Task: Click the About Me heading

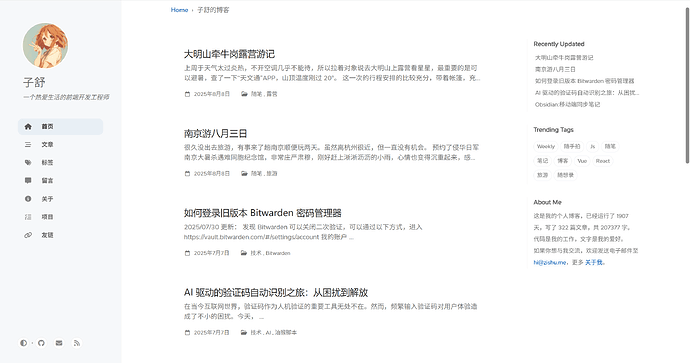Action: (x=547, y=202)
